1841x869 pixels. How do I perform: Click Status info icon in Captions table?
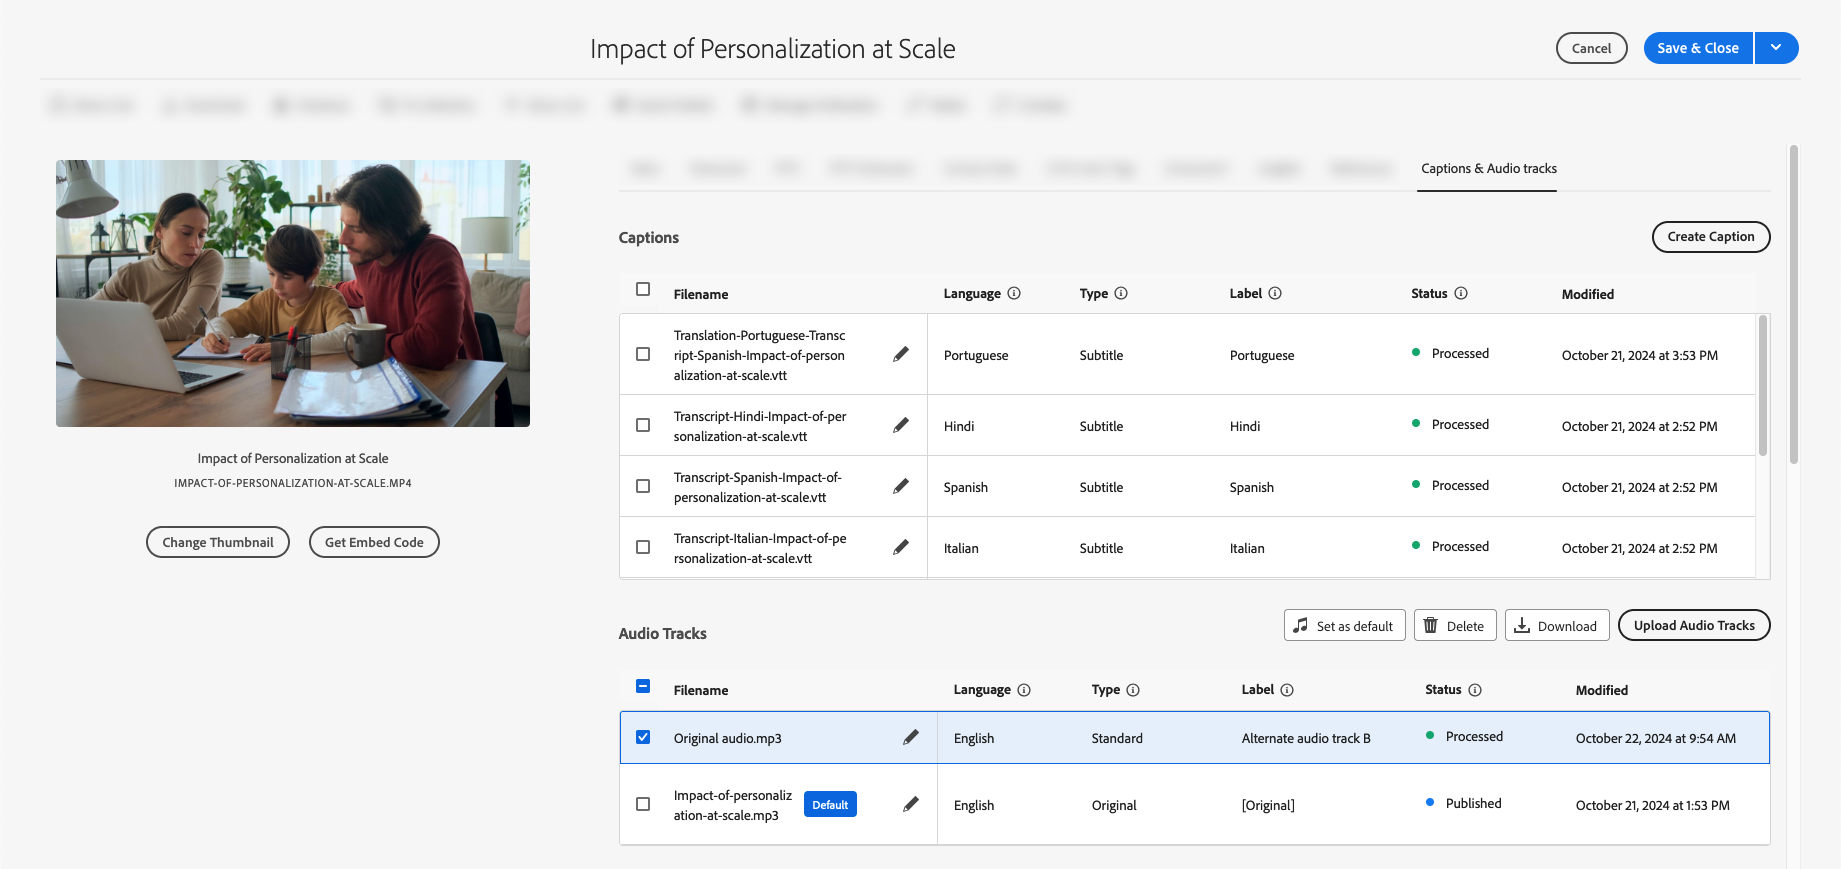coord(1461,293)
